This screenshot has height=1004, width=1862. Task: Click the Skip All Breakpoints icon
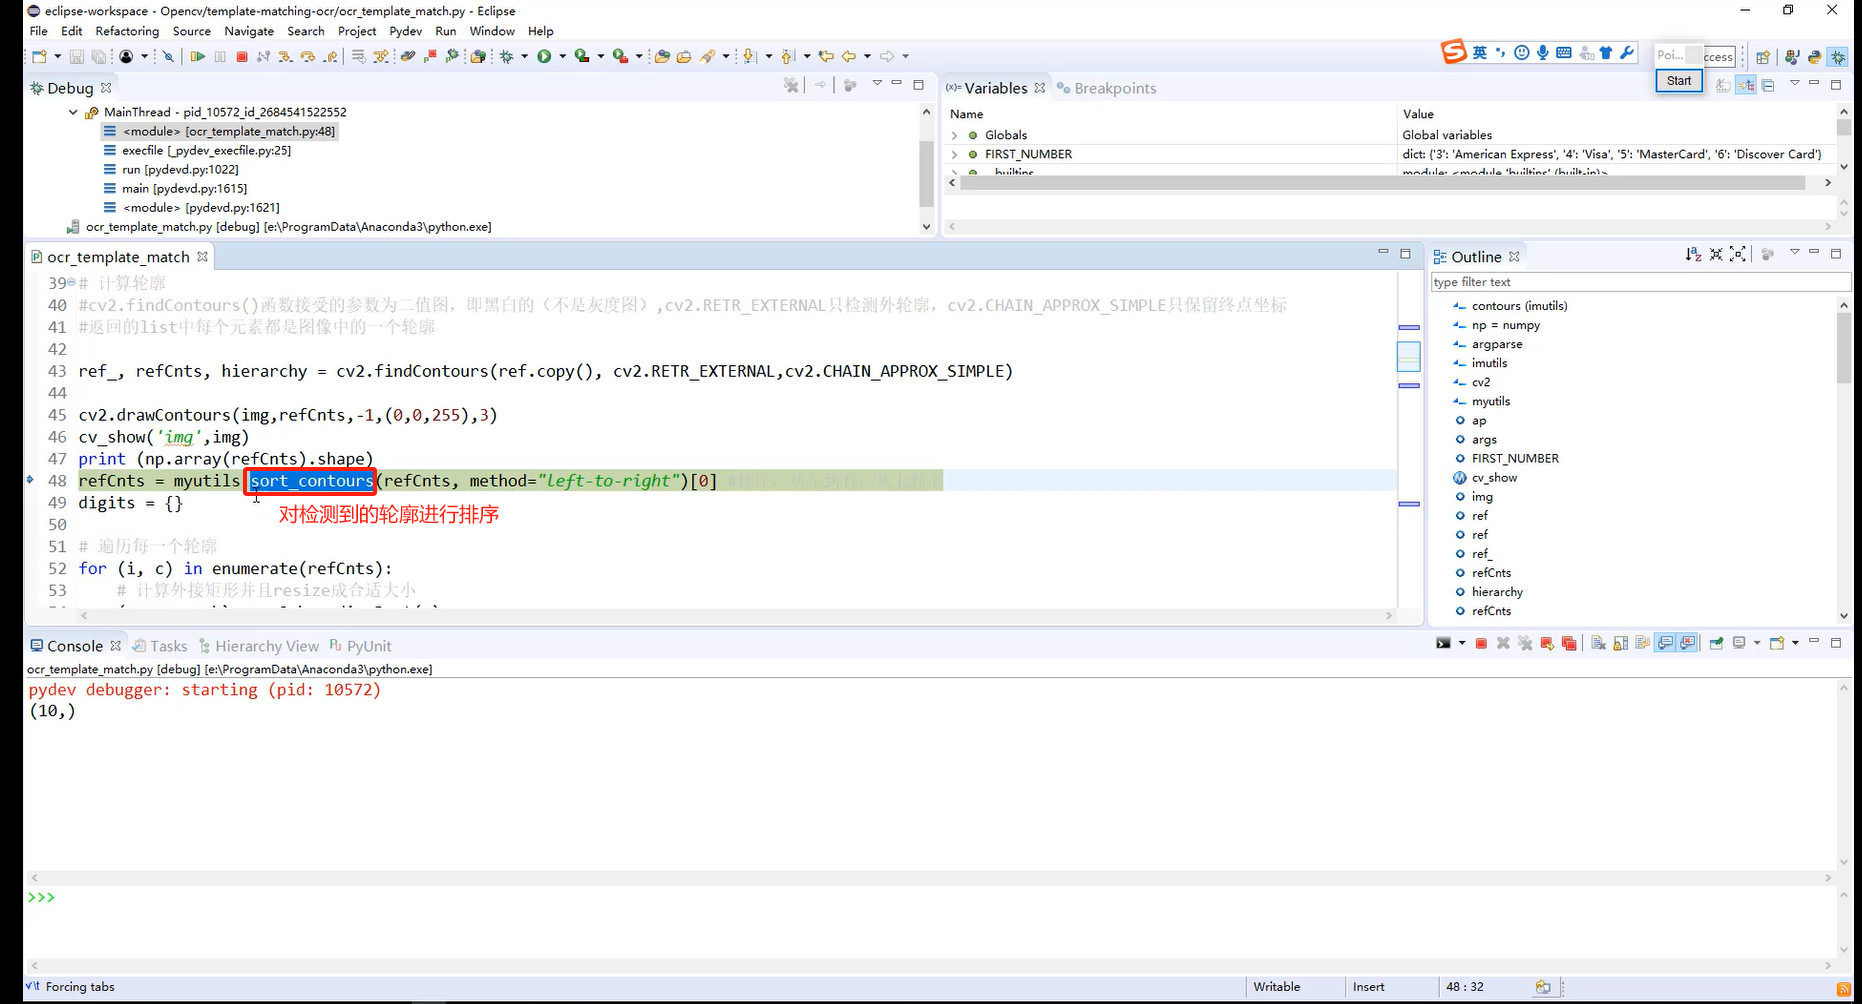168,56
